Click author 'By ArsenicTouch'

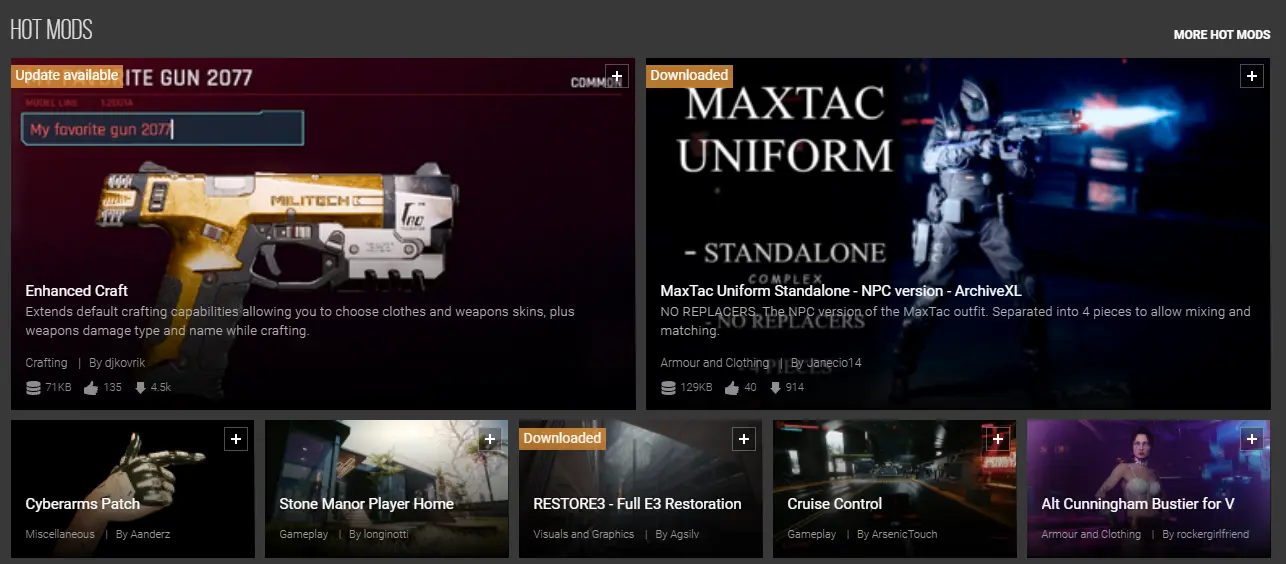click(x=898, y=534)
